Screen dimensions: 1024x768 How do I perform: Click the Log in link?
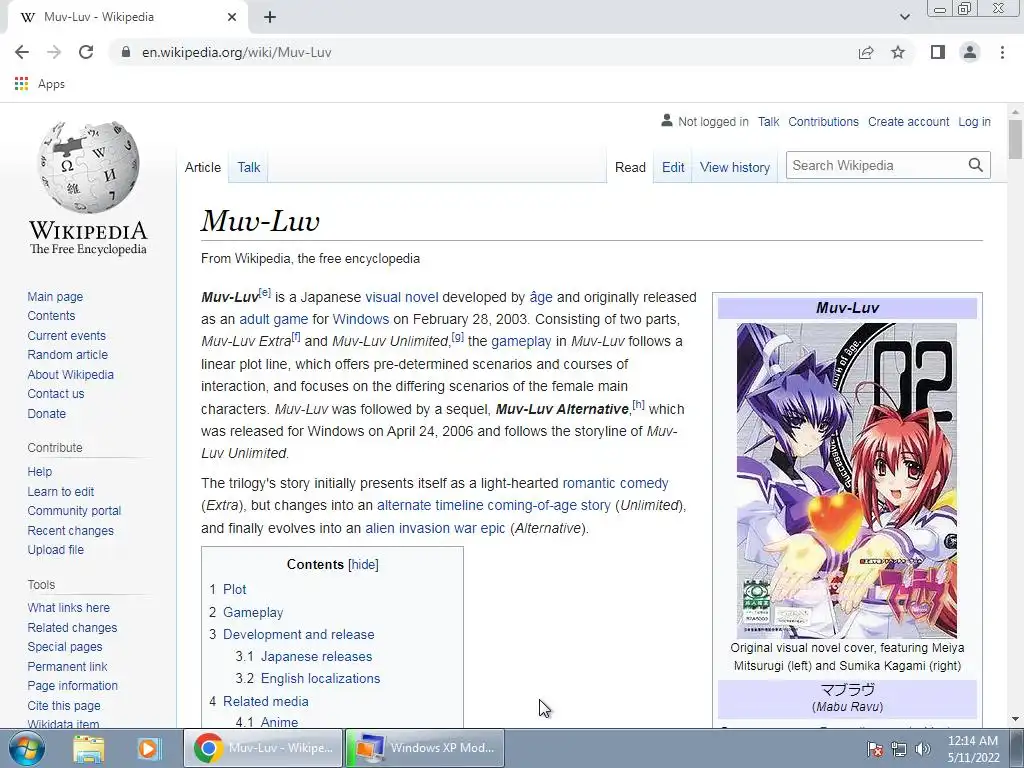pos(974,121)
